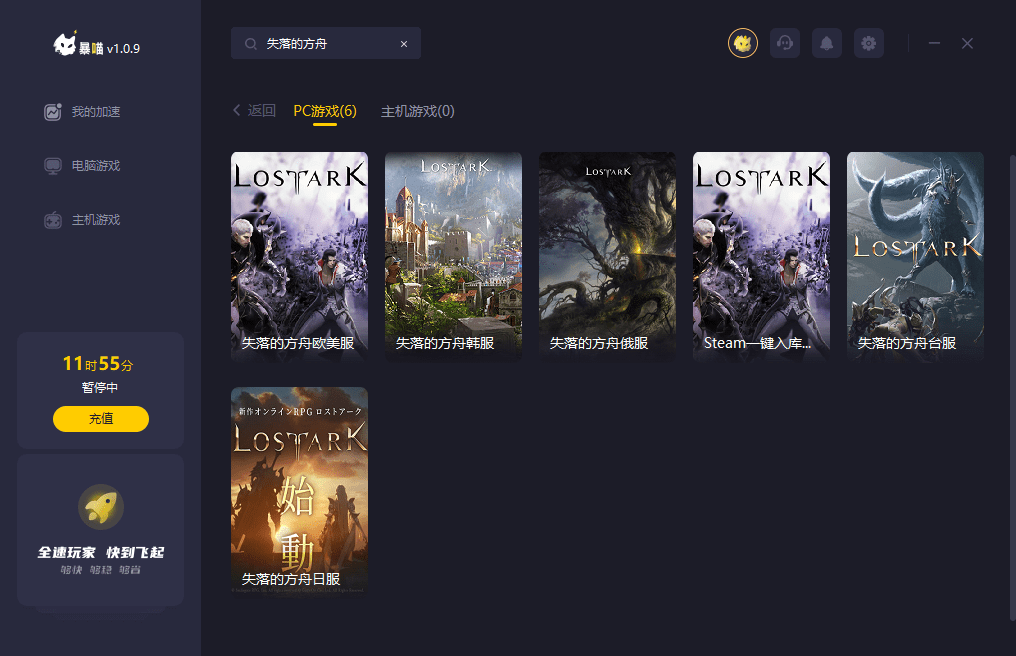Screen dimensions: 1016x656
Task: Go to 电脑游戏 sidebar section
Action: (x=95, y=166)
